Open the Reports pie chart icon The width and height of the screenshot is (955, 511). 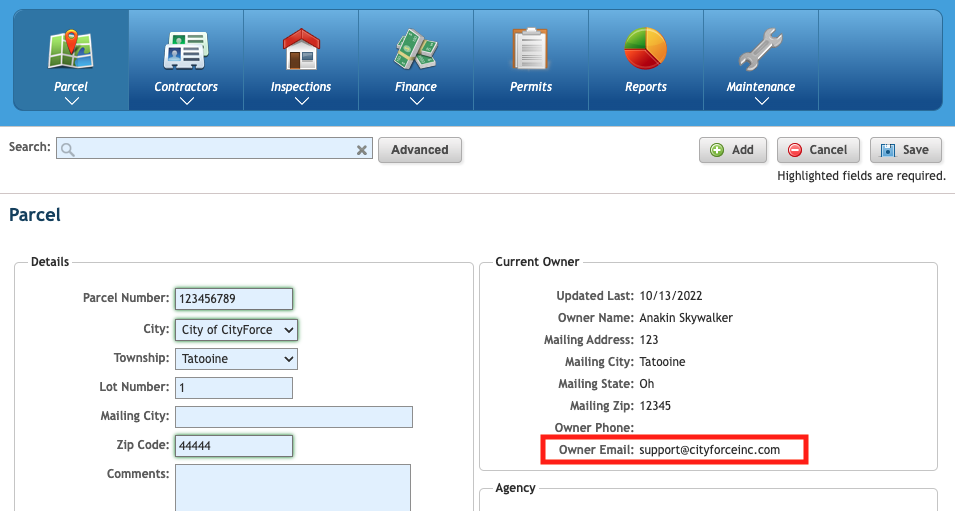pyautogui.click(x=646, y=49)
